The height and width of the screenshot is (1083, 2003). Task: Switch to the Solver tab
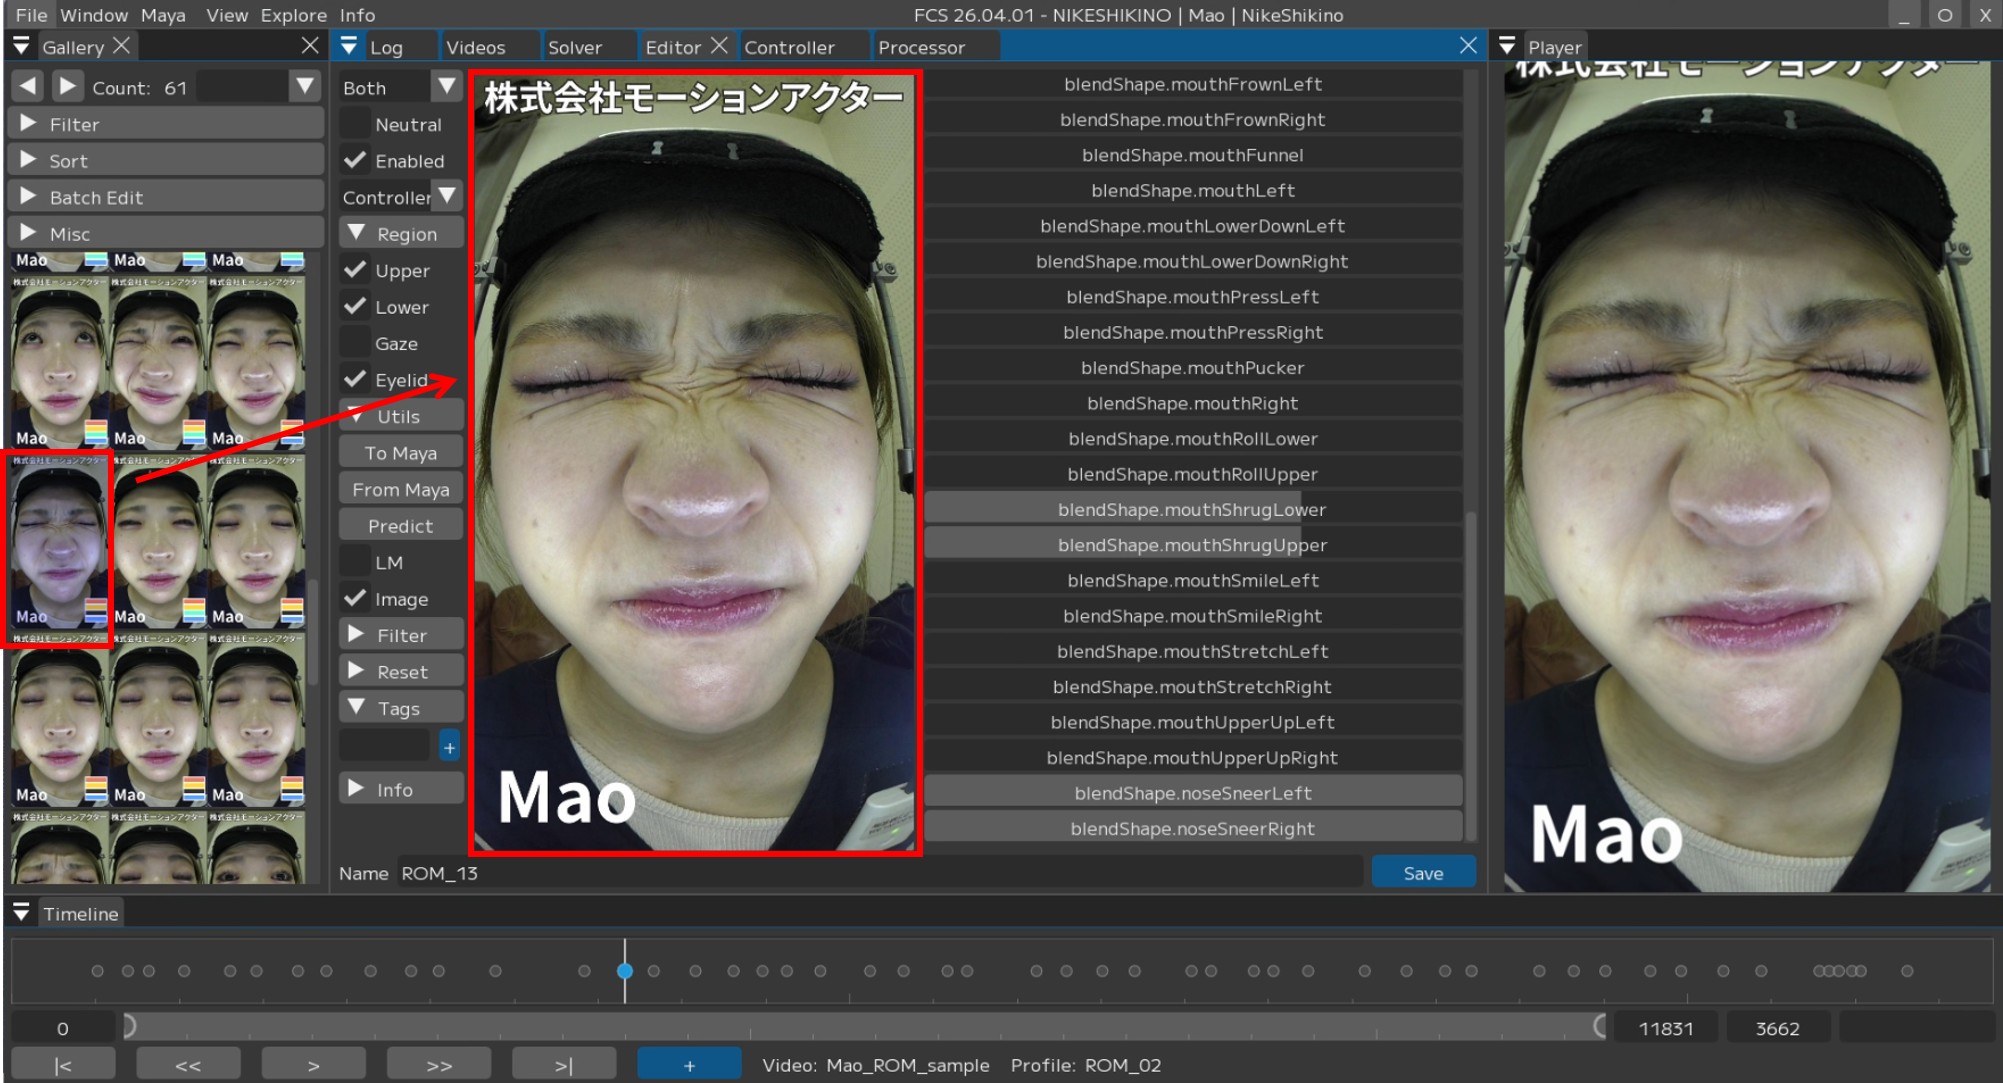pos(575,47)
